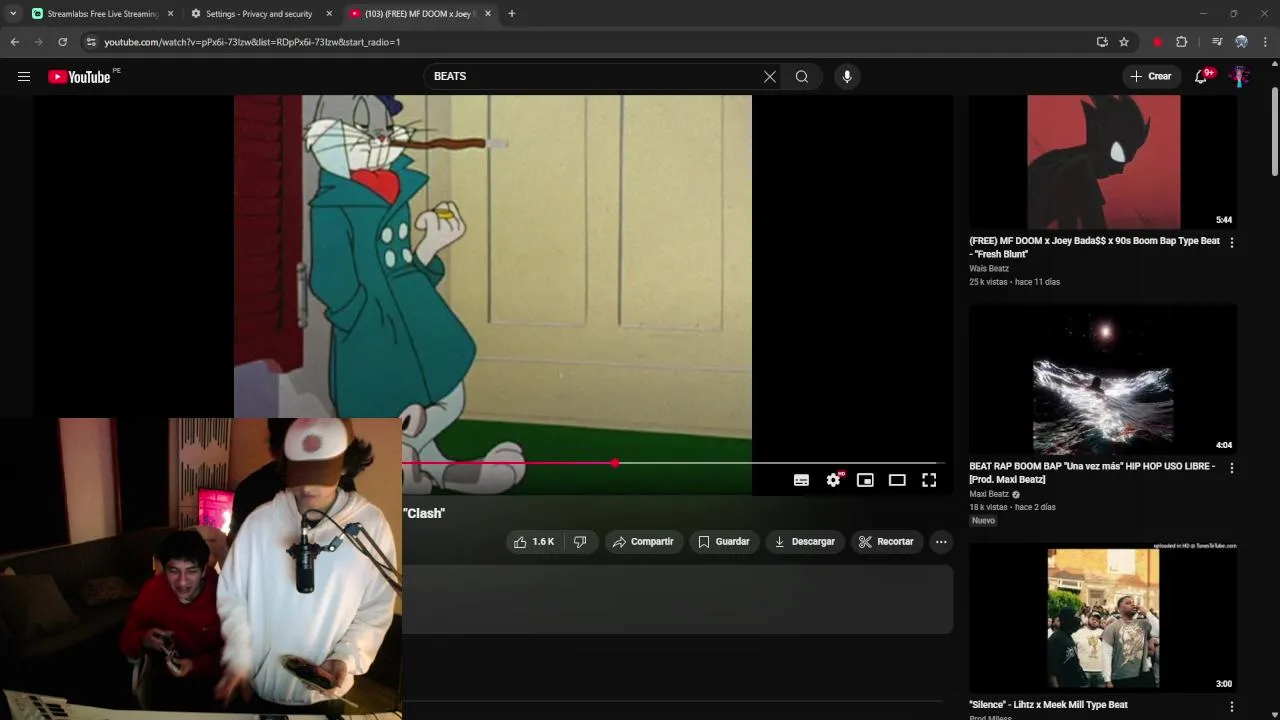The width and height of the screenshot is (1280, 720).
Task: Switch to theater mode view
Action: point(897,480)
